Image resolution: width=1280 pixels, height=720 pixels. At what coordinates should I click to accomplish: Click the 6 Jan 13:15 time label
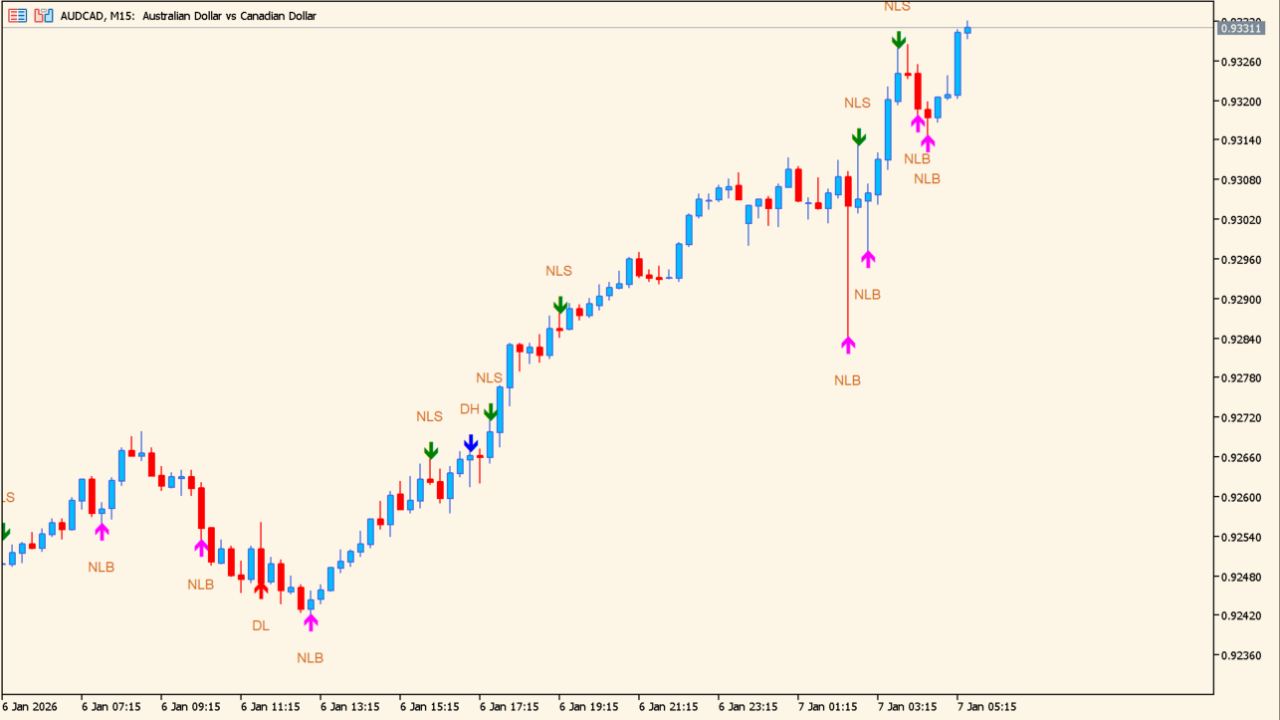tap(349, 707)
